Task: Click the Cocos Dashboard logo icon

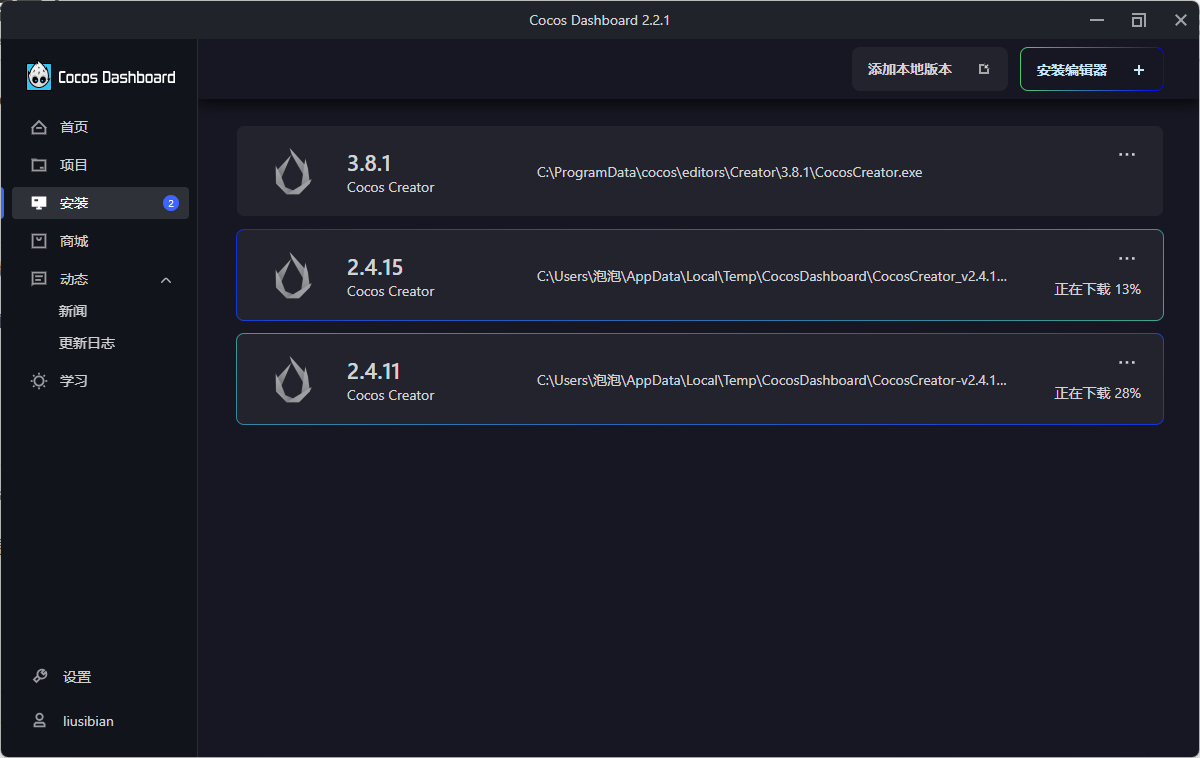Action: click(x=39, y=76)
